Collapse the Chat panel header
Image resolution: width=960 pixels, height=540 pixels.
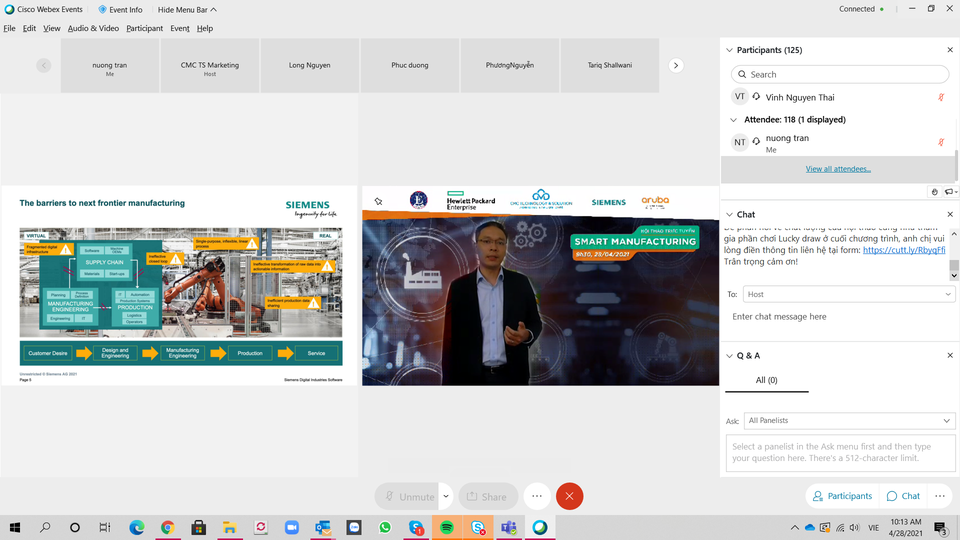point(729,214)
